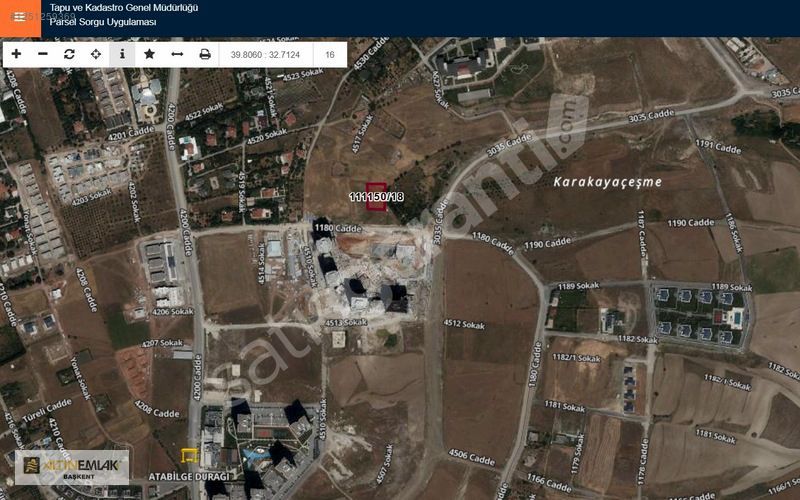The width and height of the screenshot is (800, 500).
Task: Toggle the parcel info tool
Action: coord(122,54)
